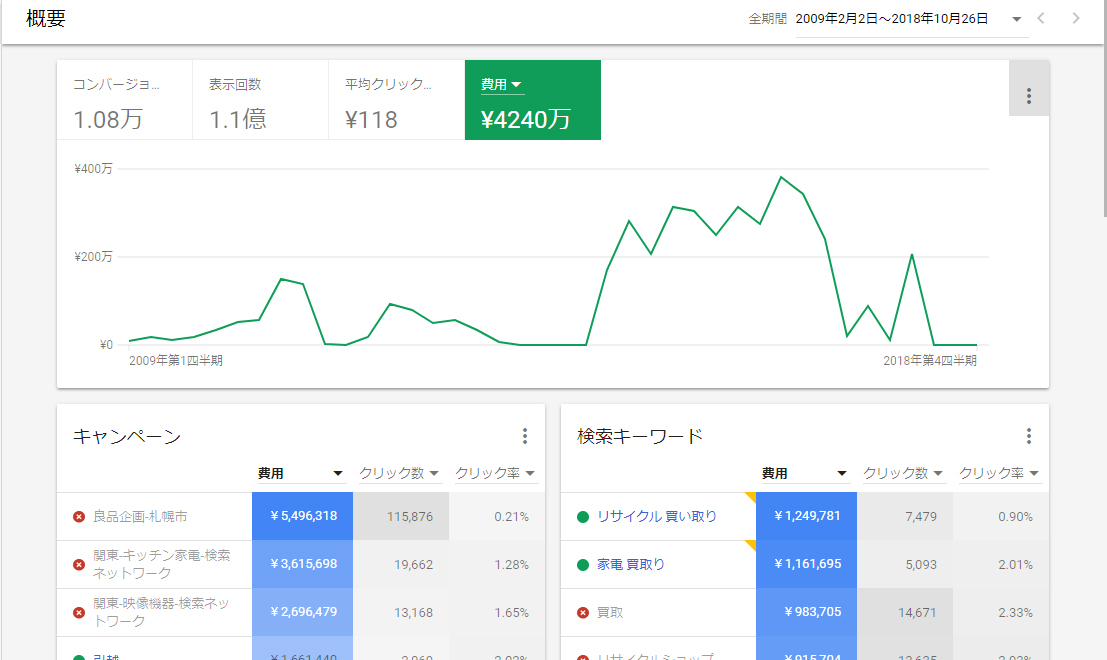Open the リサイクル 買い取り keyword link
The image size is (1107, 660).
(657, 517)
